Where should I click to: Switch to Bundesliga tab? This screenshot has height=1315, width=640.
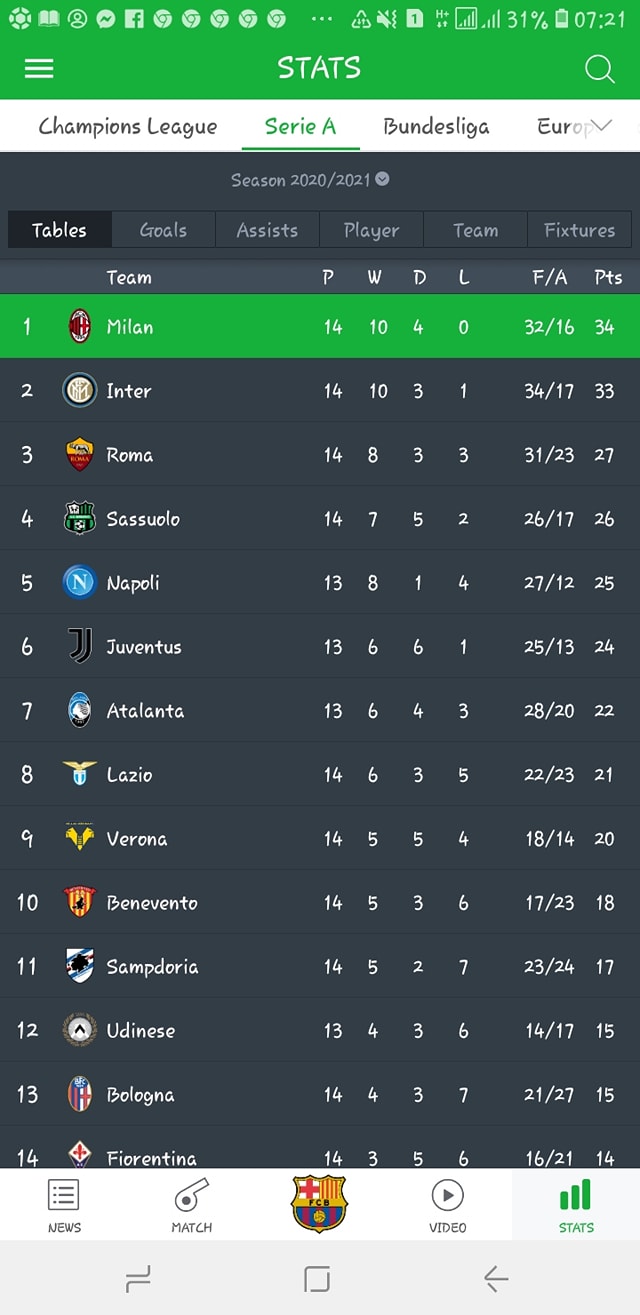[436, 126]
